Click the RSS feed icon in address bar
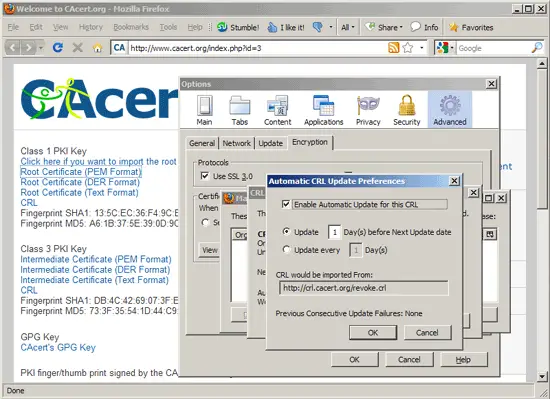 [394, 47]
